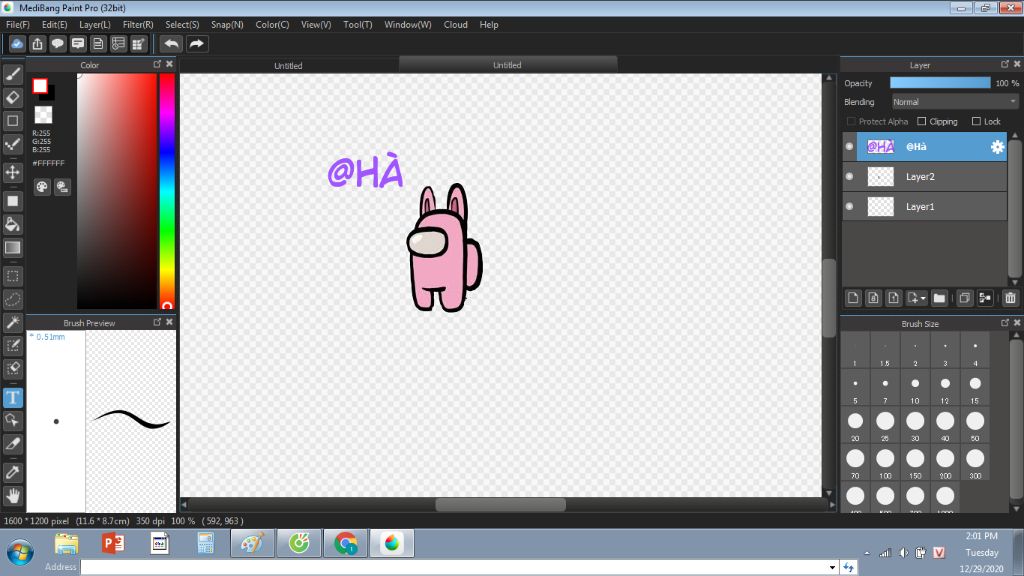Open the Address bar dropdown on taskbar
Screen dimensions: 1024x576
(x=832, y=567)
